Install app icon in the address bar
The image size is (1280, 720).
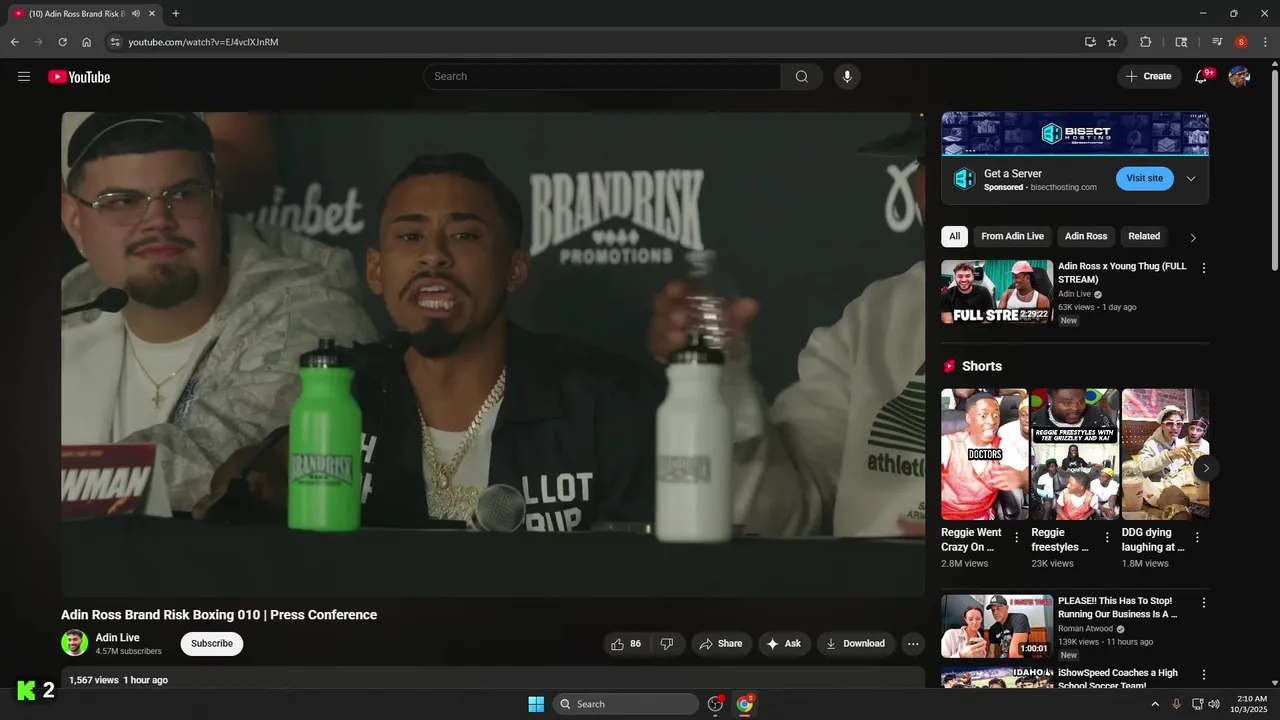click(1090, 42)
